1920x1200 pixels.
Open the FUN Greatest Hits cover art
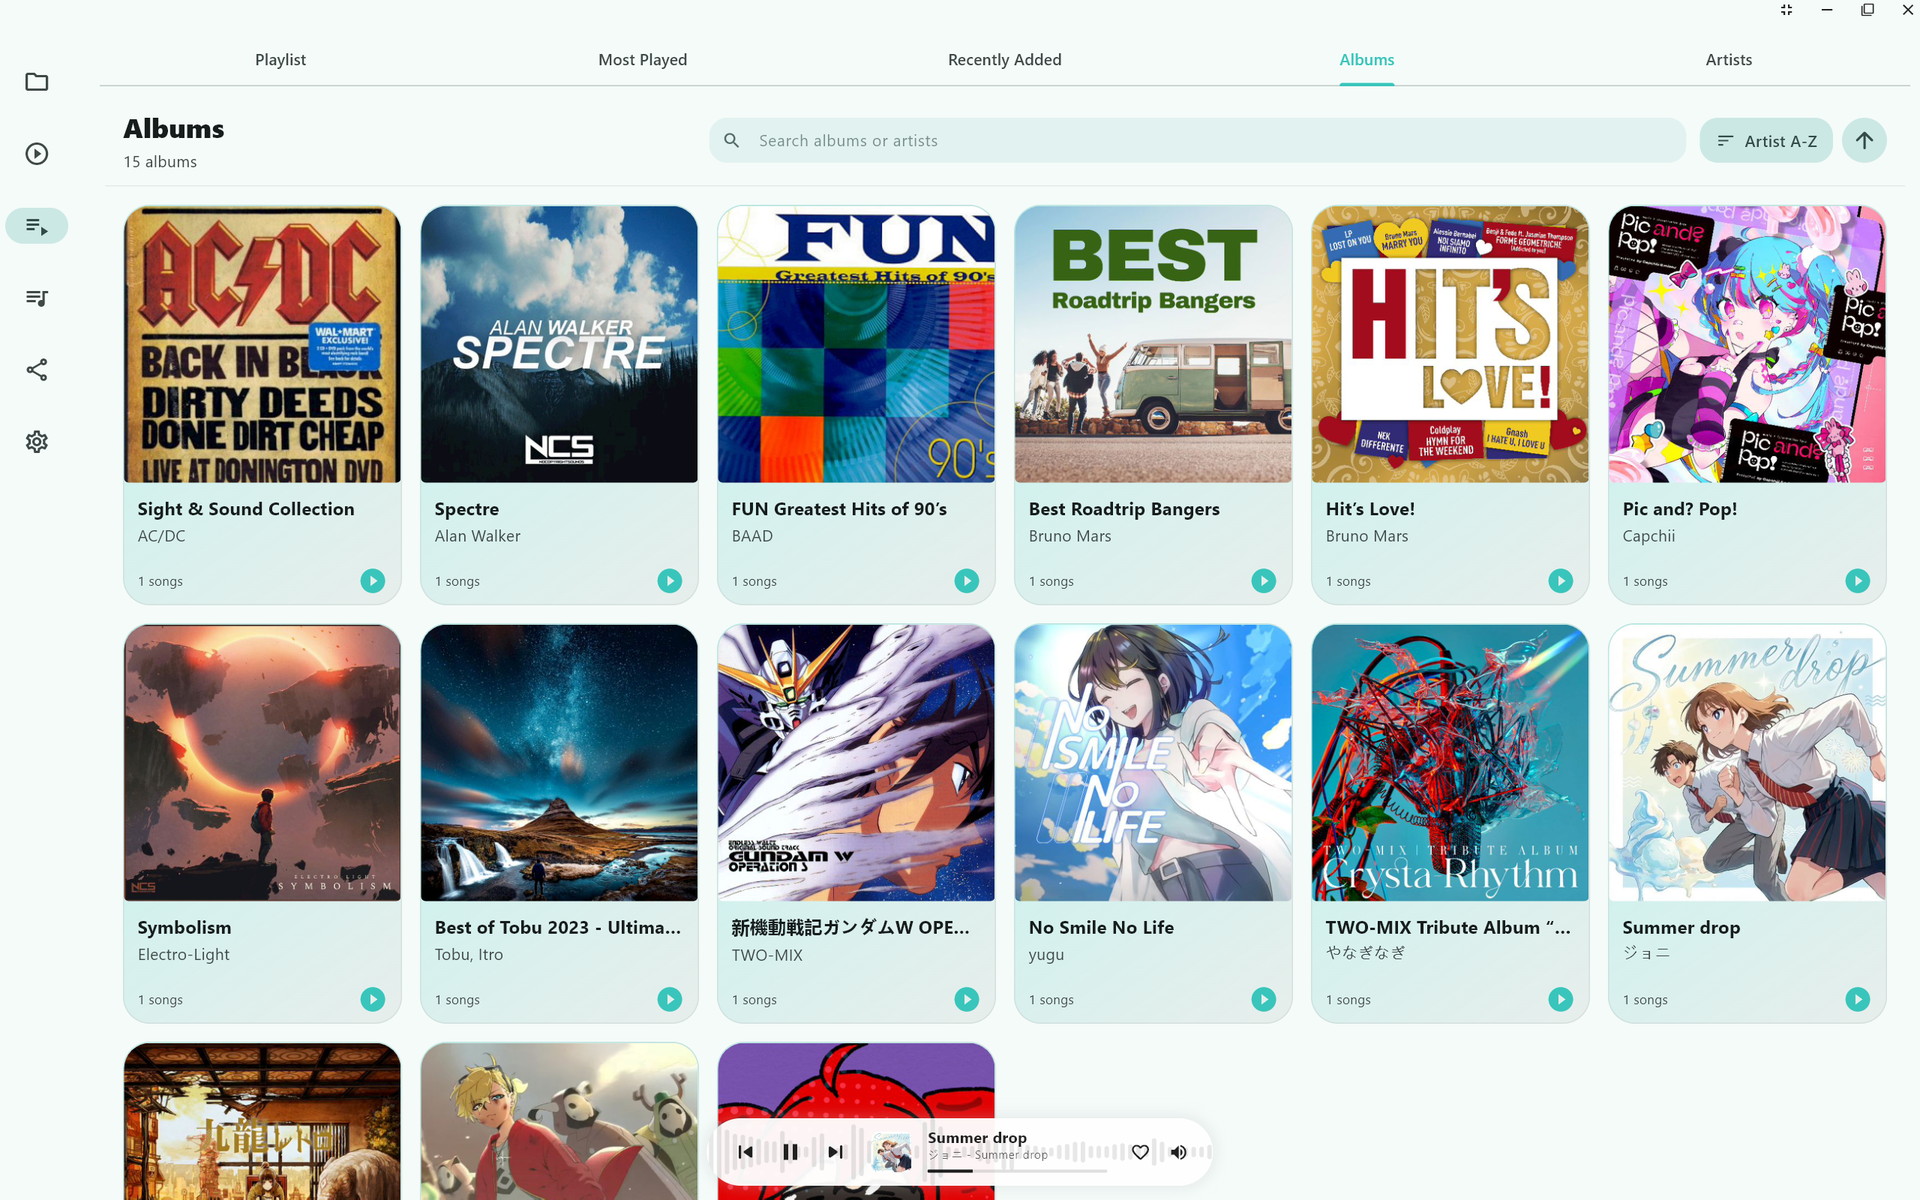coord(856,344)
